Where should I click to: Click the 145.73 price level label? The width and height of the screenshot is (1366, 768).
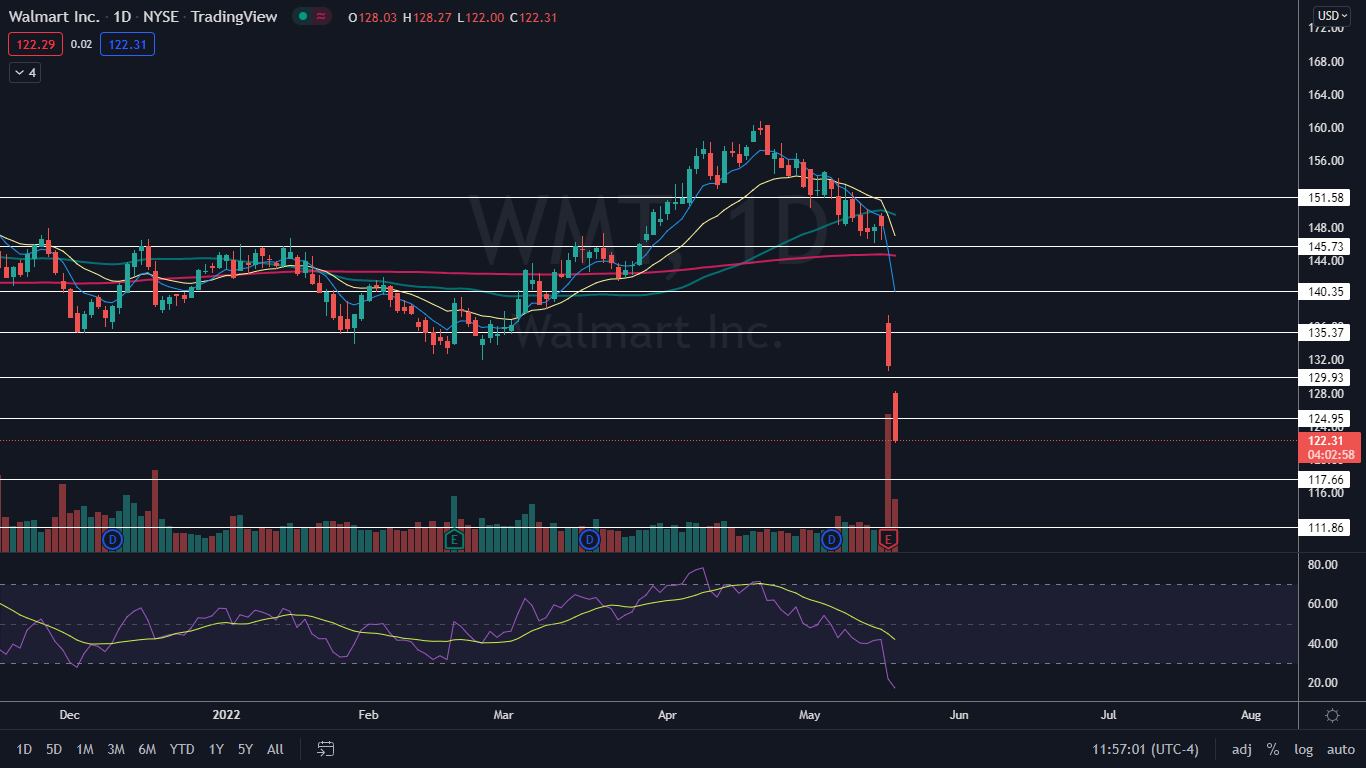pyautogui.click(x=1323, y=246)
